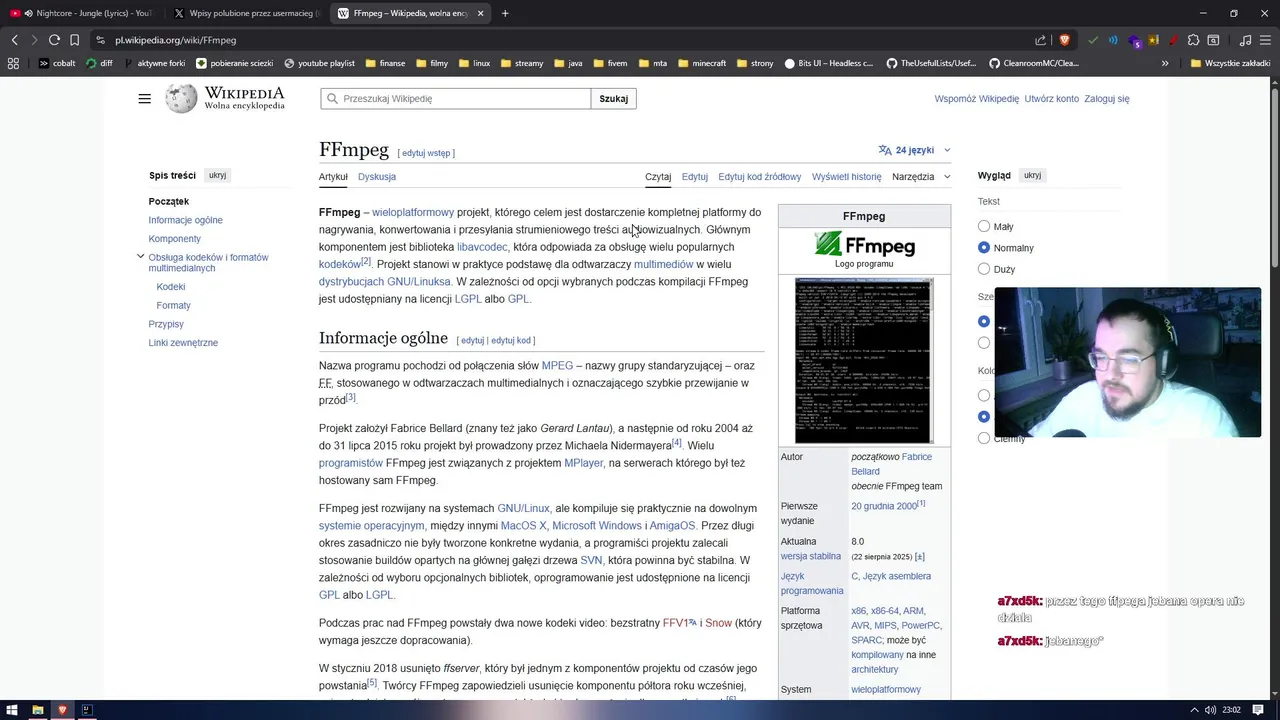This screenshot has width=1280, height=720.
Task: Click the address bar URL
Action: [x=175, y=40]
